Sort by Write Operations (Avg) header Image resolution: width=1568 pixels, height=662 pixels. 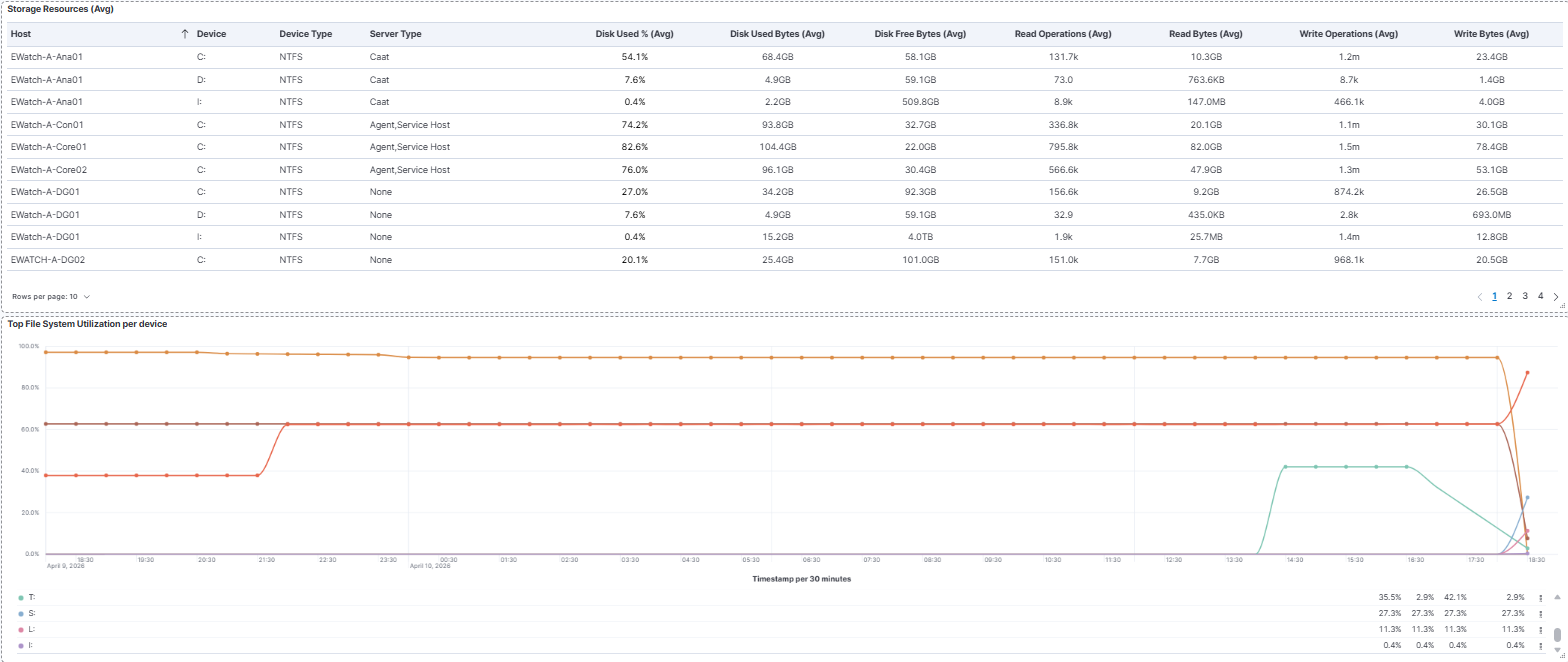[1348, 34]
